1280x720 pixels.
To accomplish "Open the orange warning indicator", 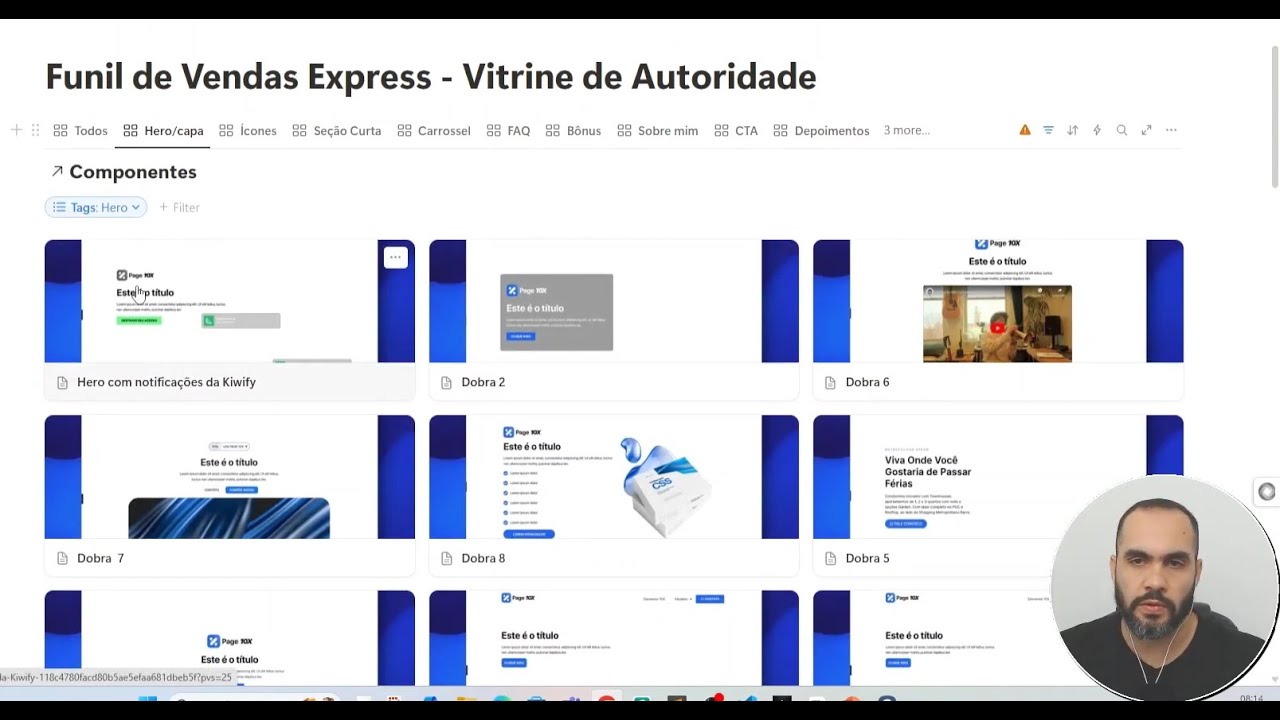I will pyautogui.click(x=1025, y=130).
